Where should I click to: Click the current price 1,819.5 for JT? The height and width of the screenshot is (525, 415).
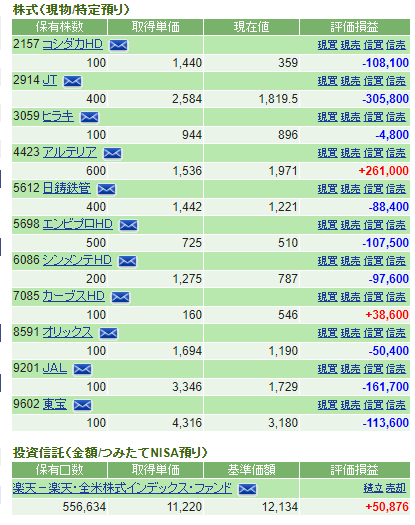[278, 99]
